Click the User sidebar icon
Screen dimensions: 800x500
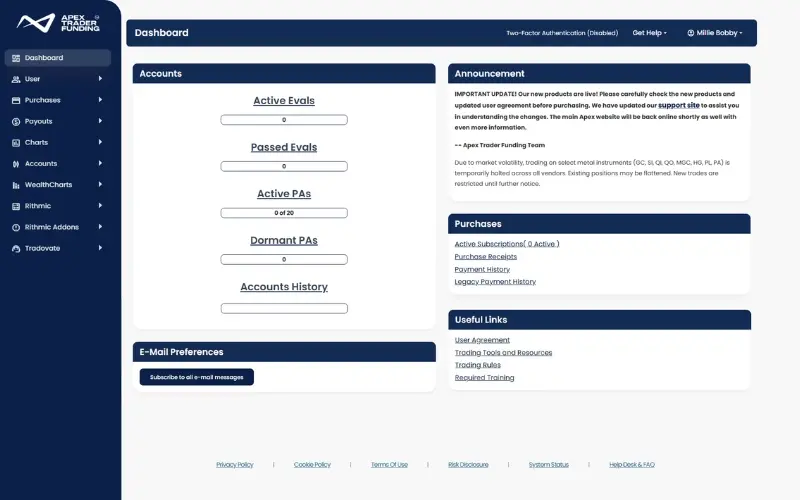[16, 79]
